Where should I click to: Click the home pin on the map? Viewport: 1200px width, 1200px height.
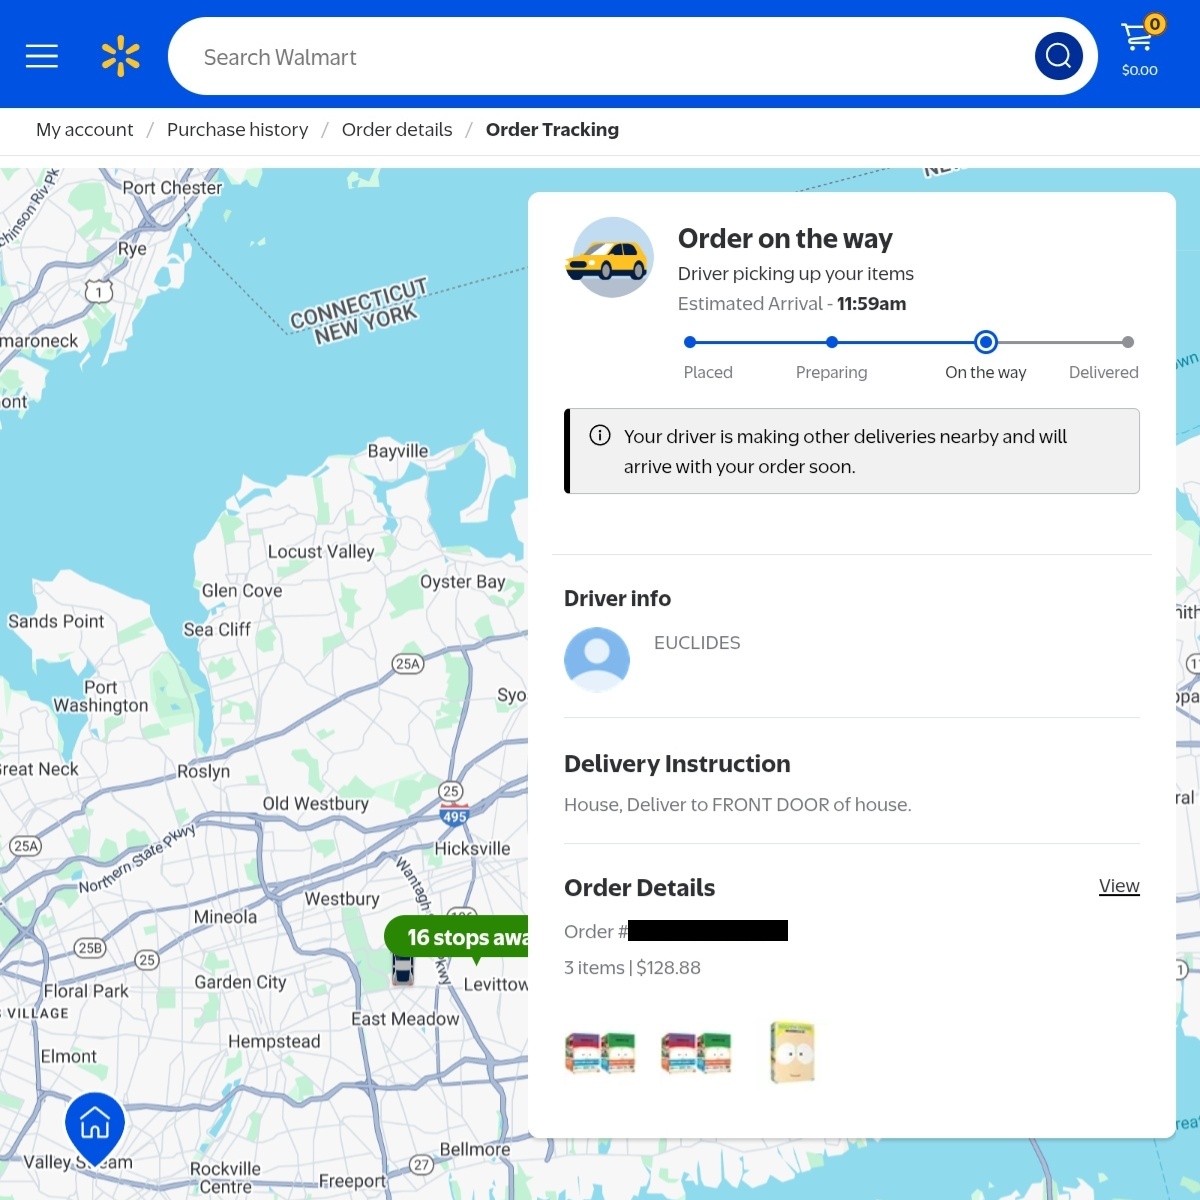[x=95, y=1125]
